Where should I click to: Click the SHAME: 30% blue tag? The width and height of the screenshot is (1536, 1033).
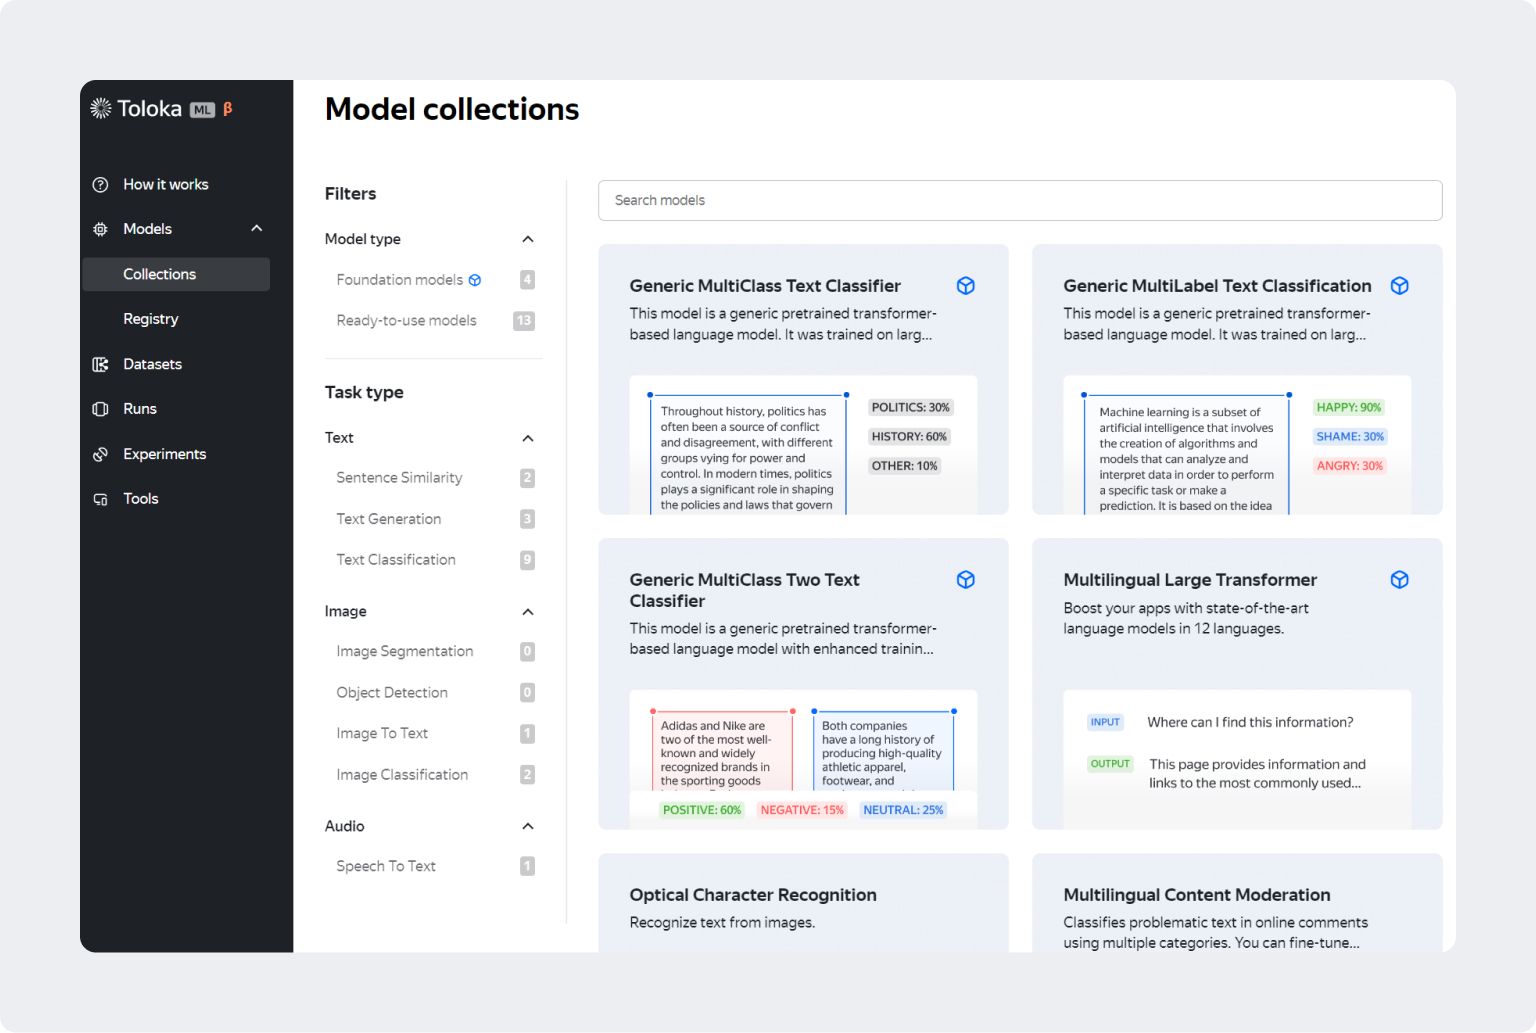1350,437
